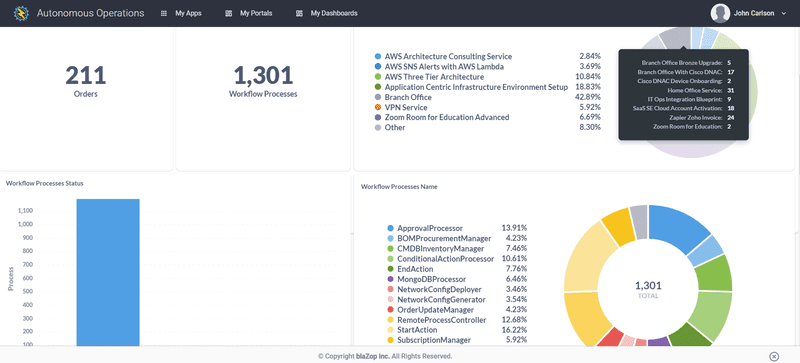Viewport: 800px width, 363px height.
Task: Click the CMDBInventoryManager legend dot
Action: (x=390, y=249)
